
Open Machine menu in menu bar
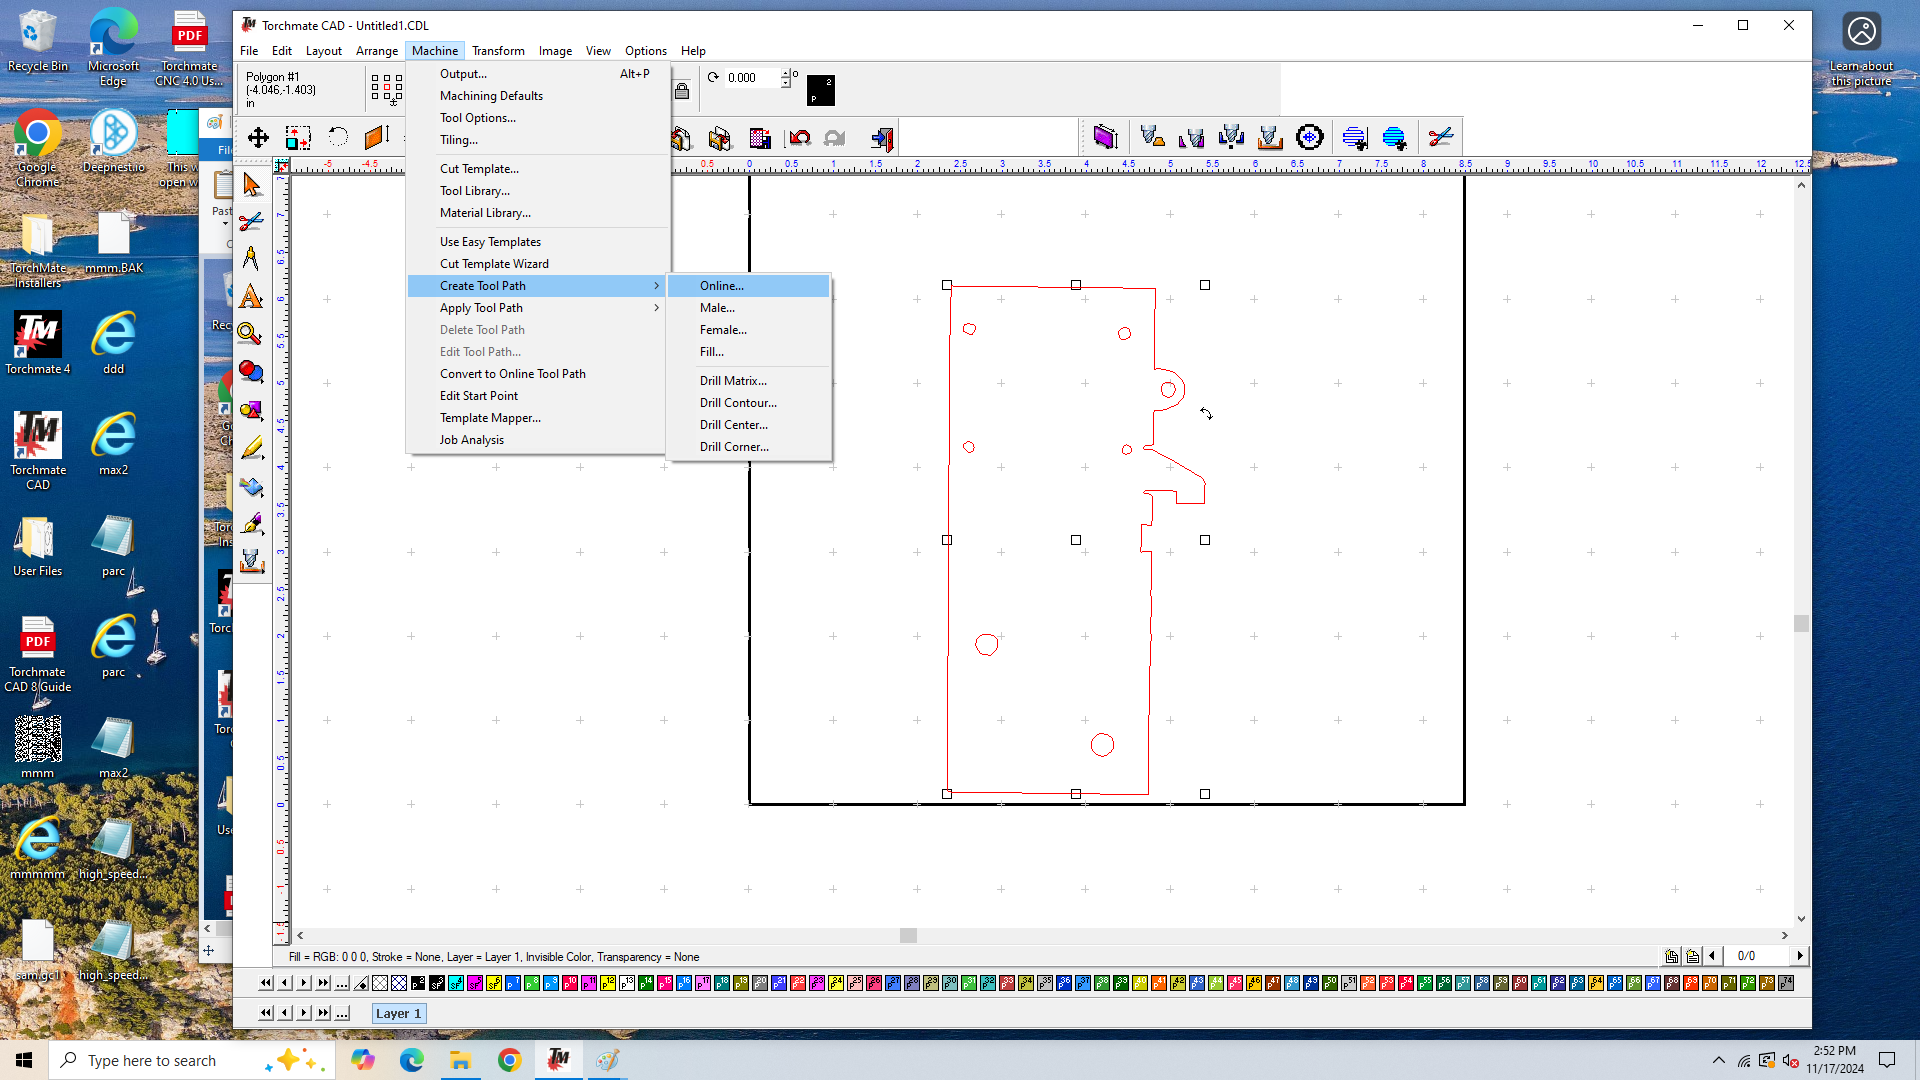434,50
